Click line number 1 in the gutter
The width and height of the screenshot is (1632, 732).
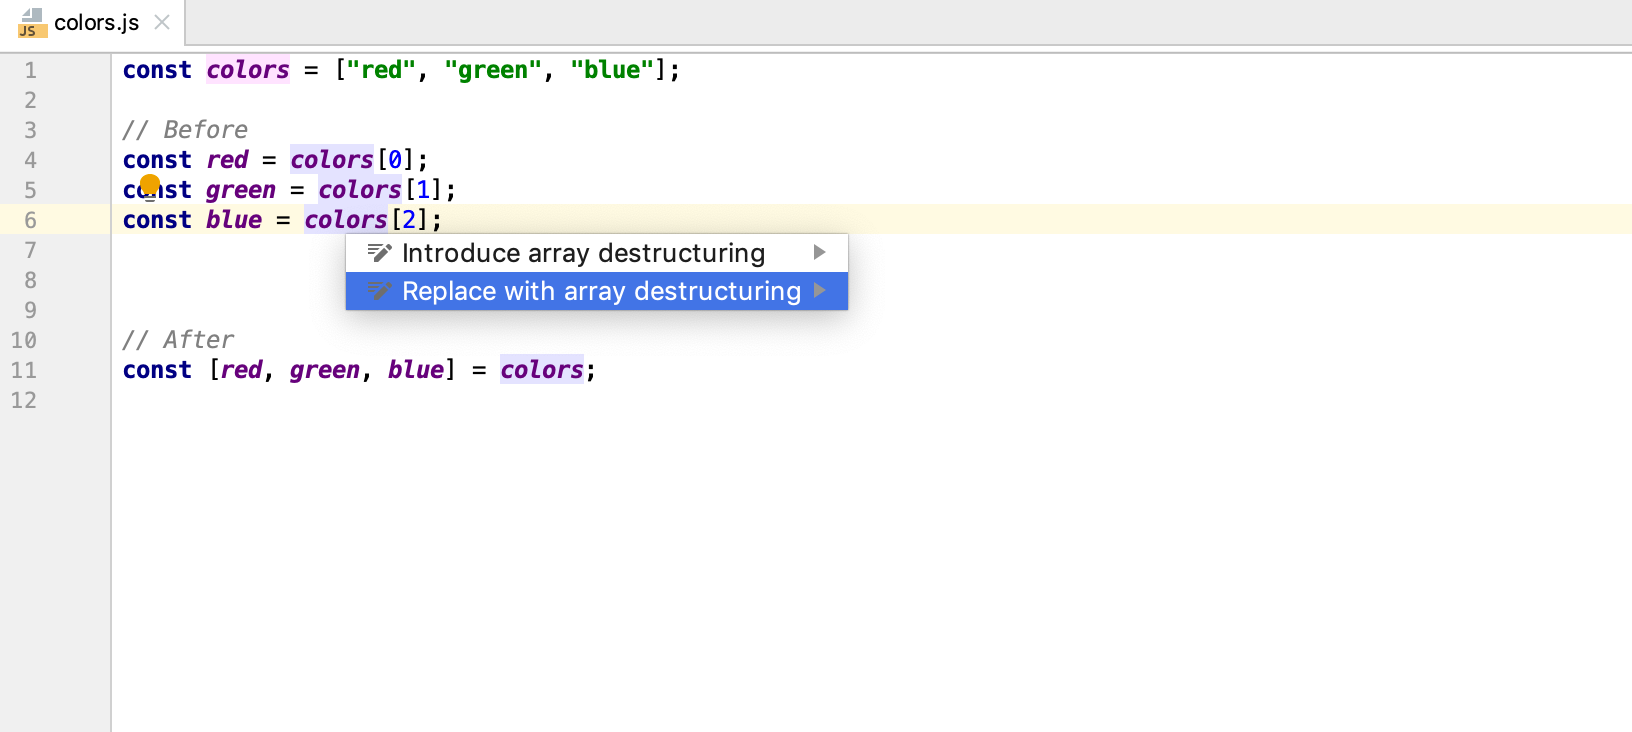pos(30,70)
